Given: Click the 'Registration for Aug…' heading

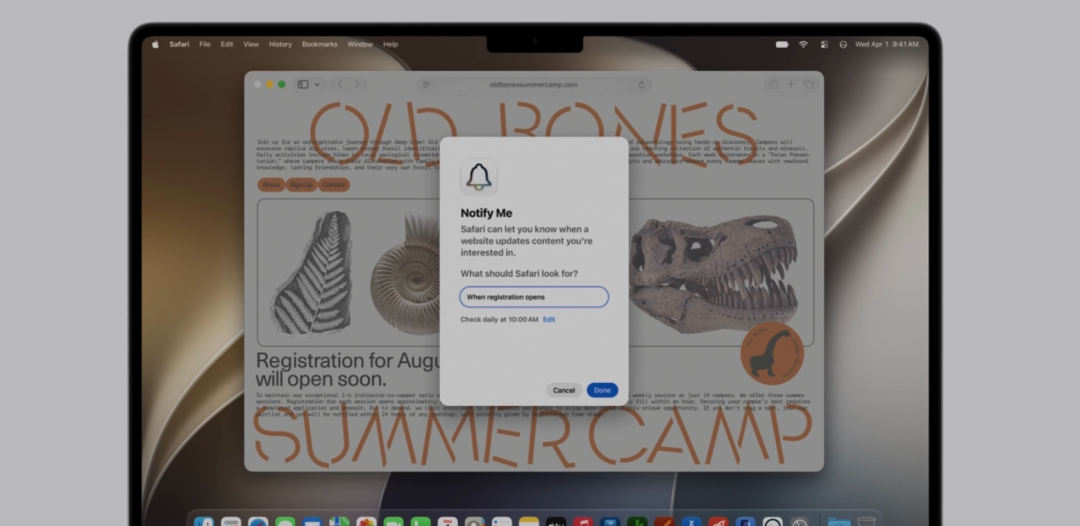Looking at the screenshot, I should 347,370.
